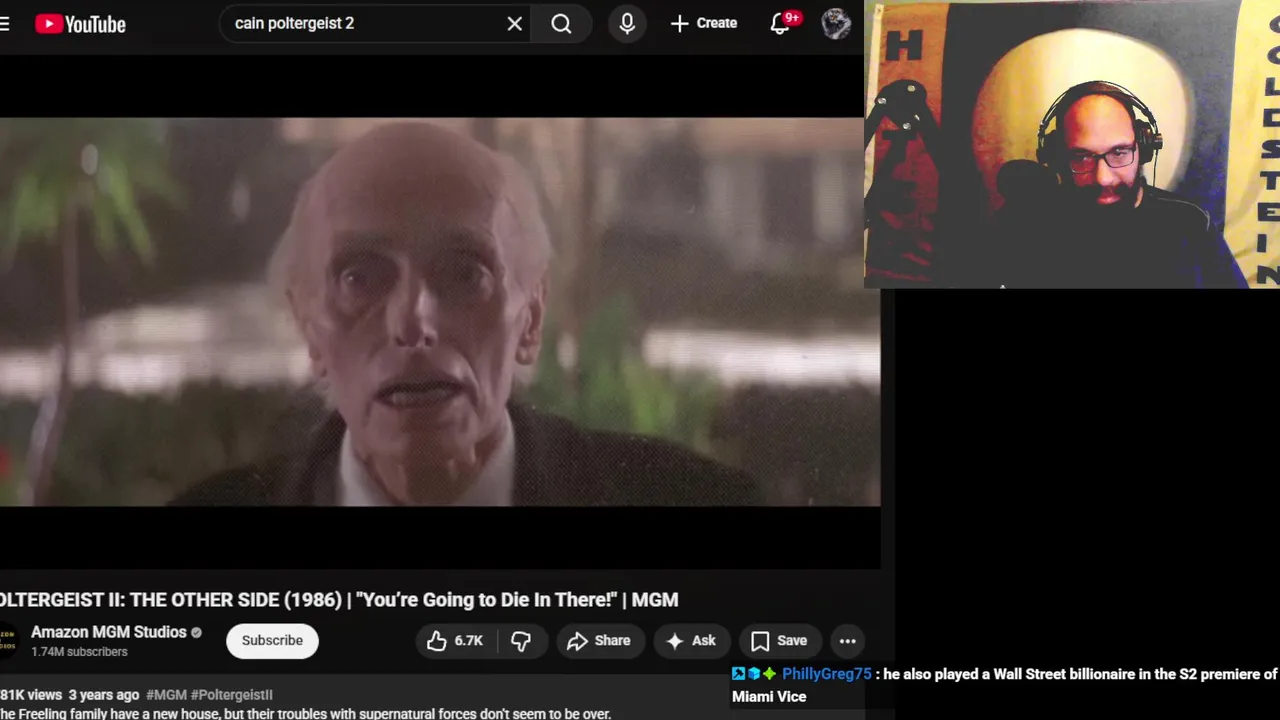Open the account avatar menu
Screen dimensions: 1280x720
pyautogui.click(x=836, y=23)
